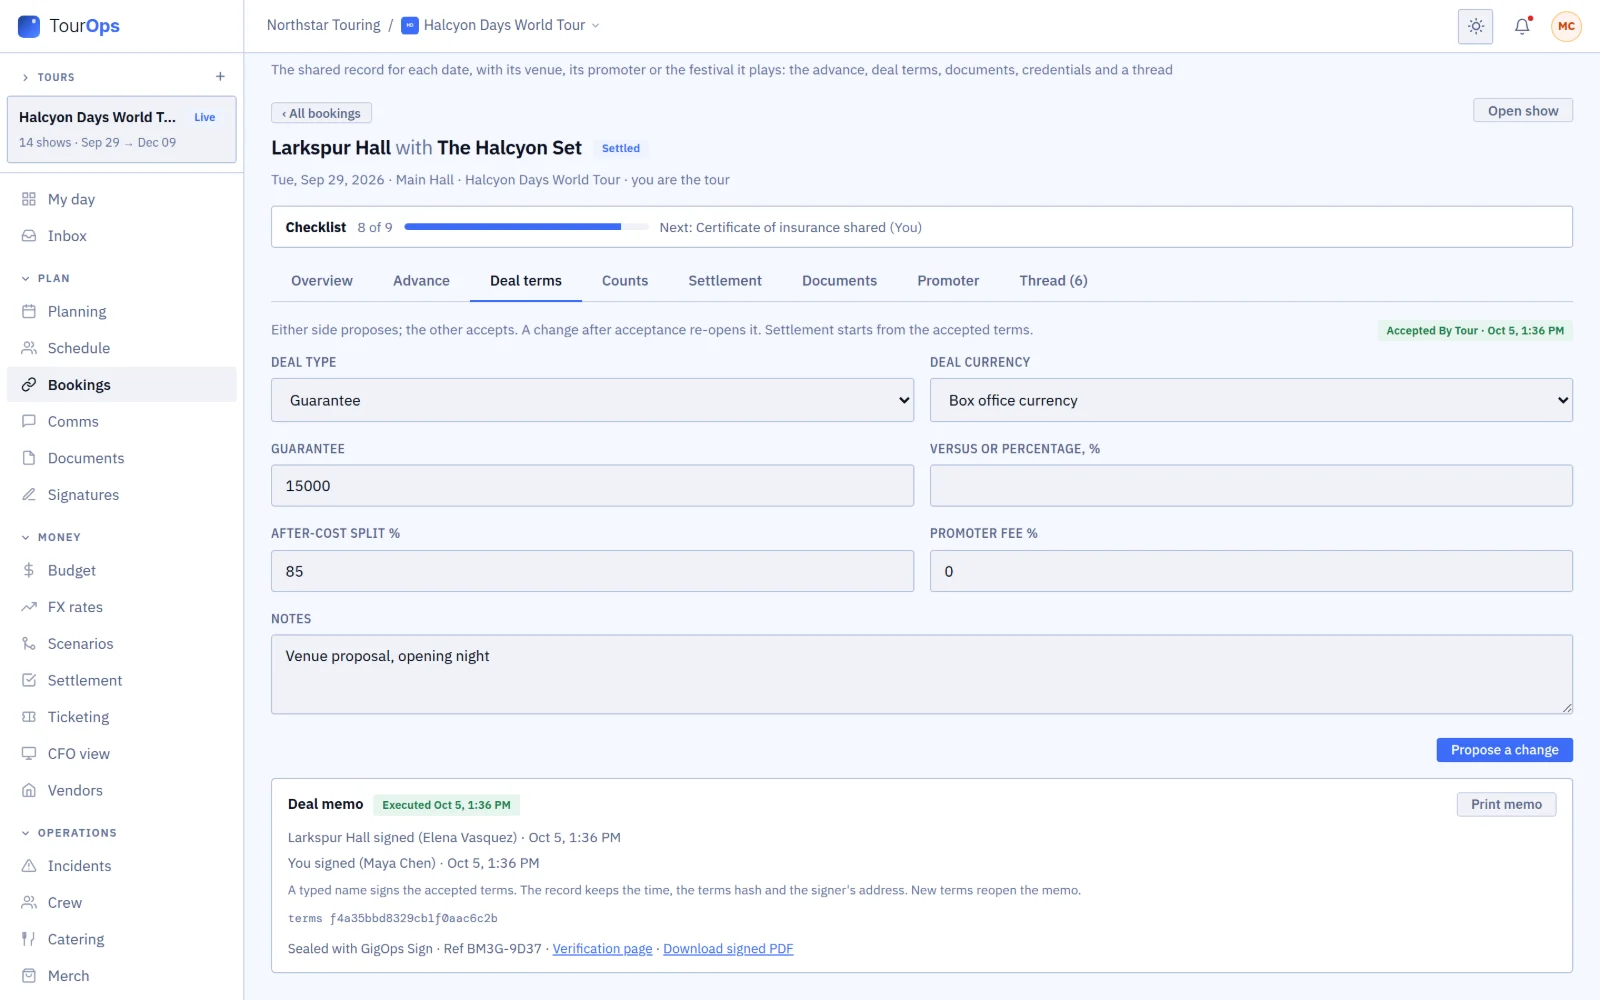Click the Incidents warning triangle icon
1600x1000 pixels.
[x=29, y=866]
